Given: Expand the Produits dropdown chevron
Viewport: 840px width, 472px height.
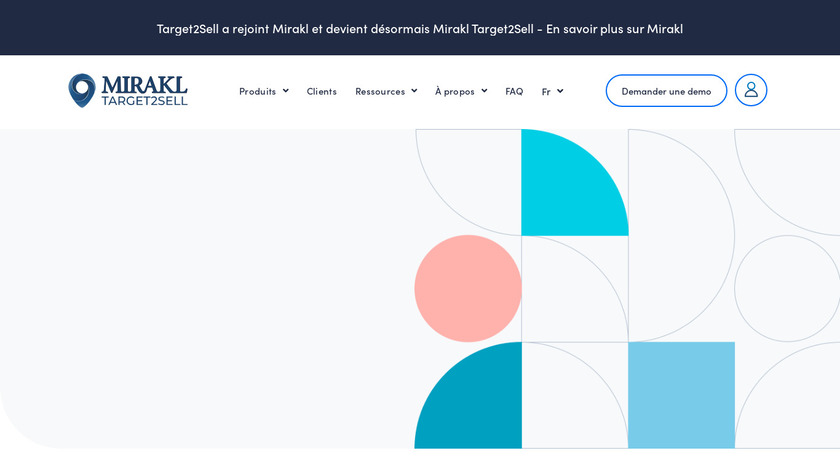Looking at the screenshot, I should click(x=285, y=91).
